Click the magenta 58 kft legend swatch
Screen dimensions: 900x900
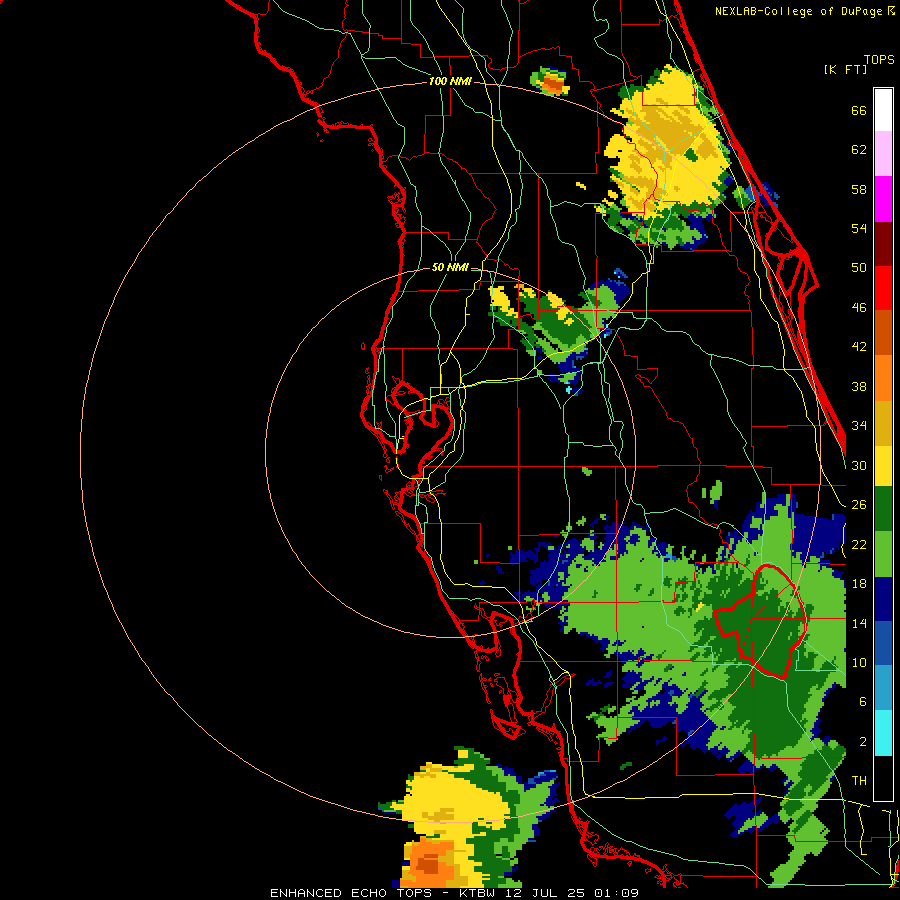(883, 199)
